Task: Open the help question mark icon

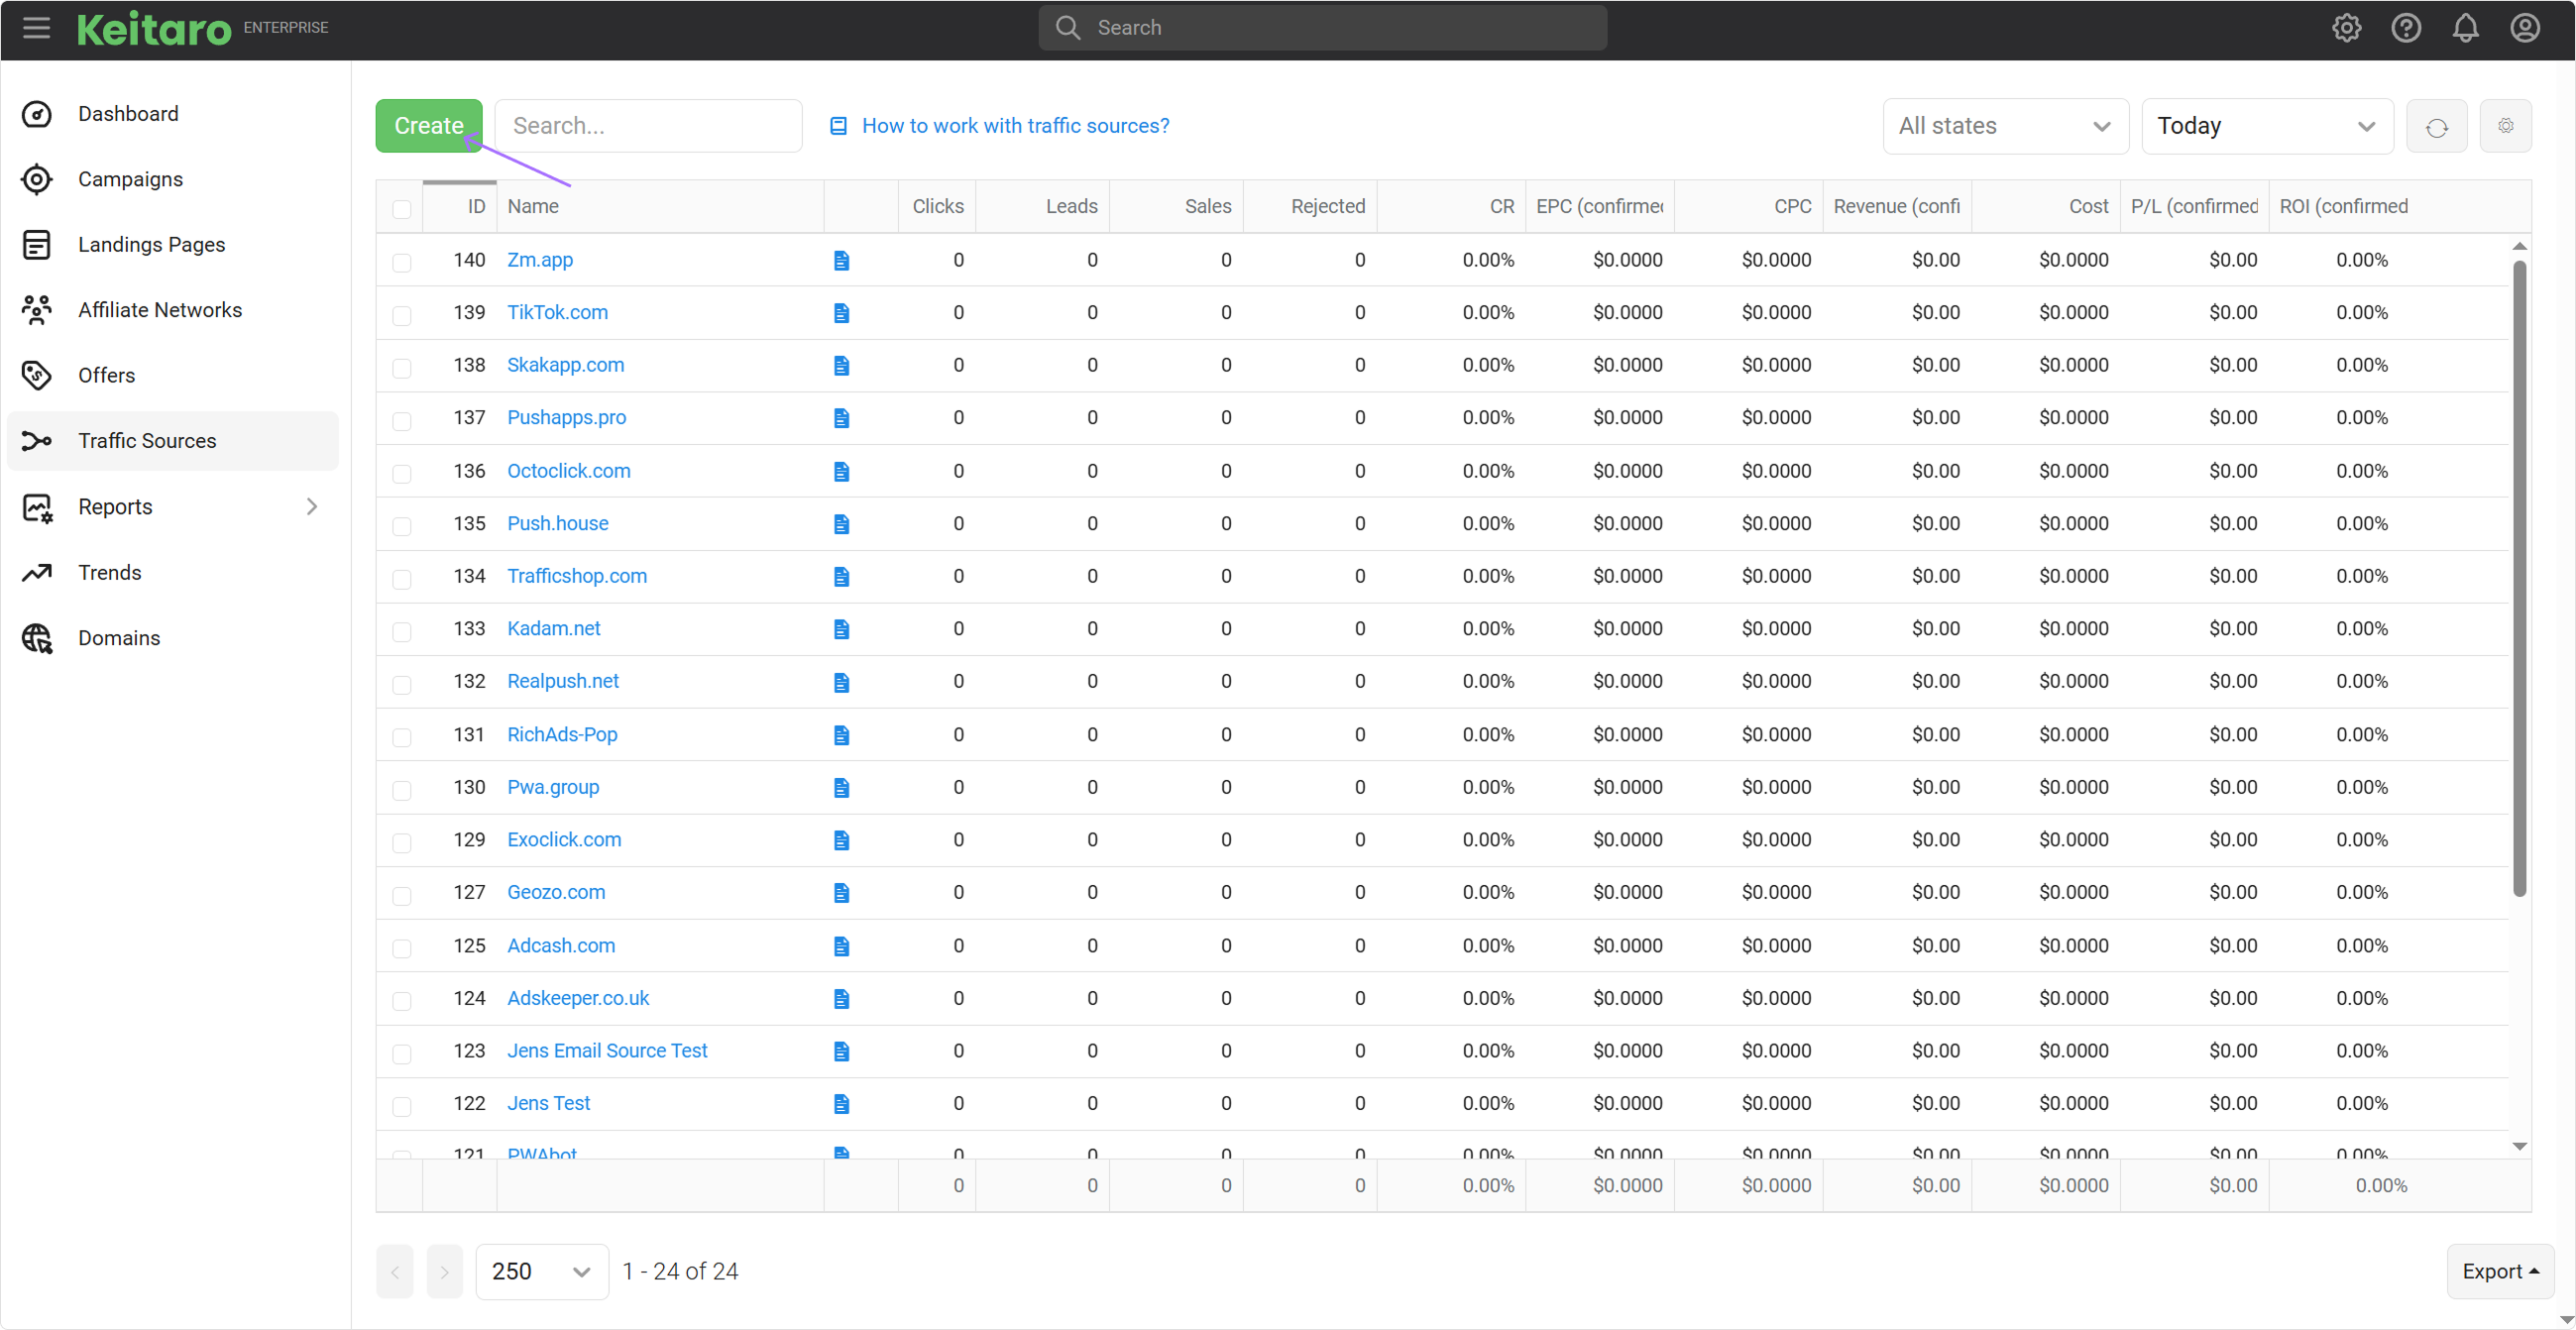Action: pos(2405,27)
